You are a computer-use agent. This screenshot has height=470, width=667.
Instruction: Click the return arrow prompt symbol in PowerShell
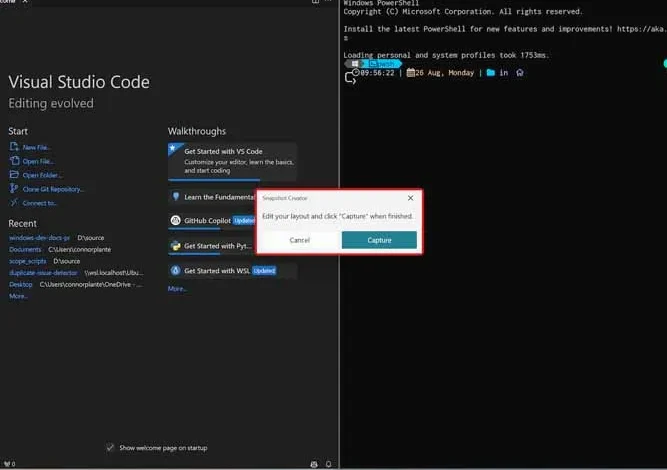(x=350, y=78)
